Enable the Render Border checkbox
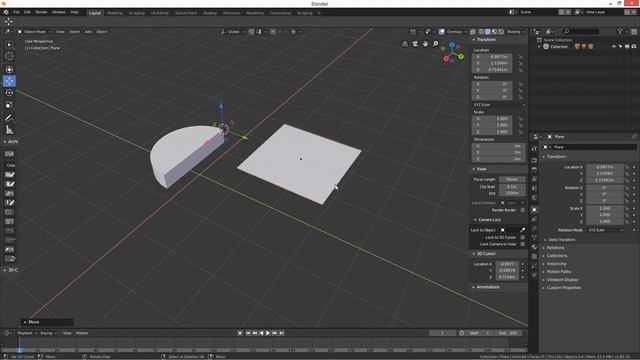 click(x=522, y=210)
